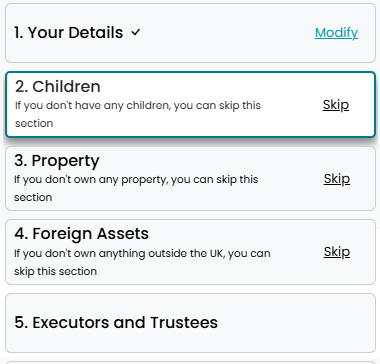This screenshot has width=380, height=364.
Task: Skip the Property section
Action: 337,179
